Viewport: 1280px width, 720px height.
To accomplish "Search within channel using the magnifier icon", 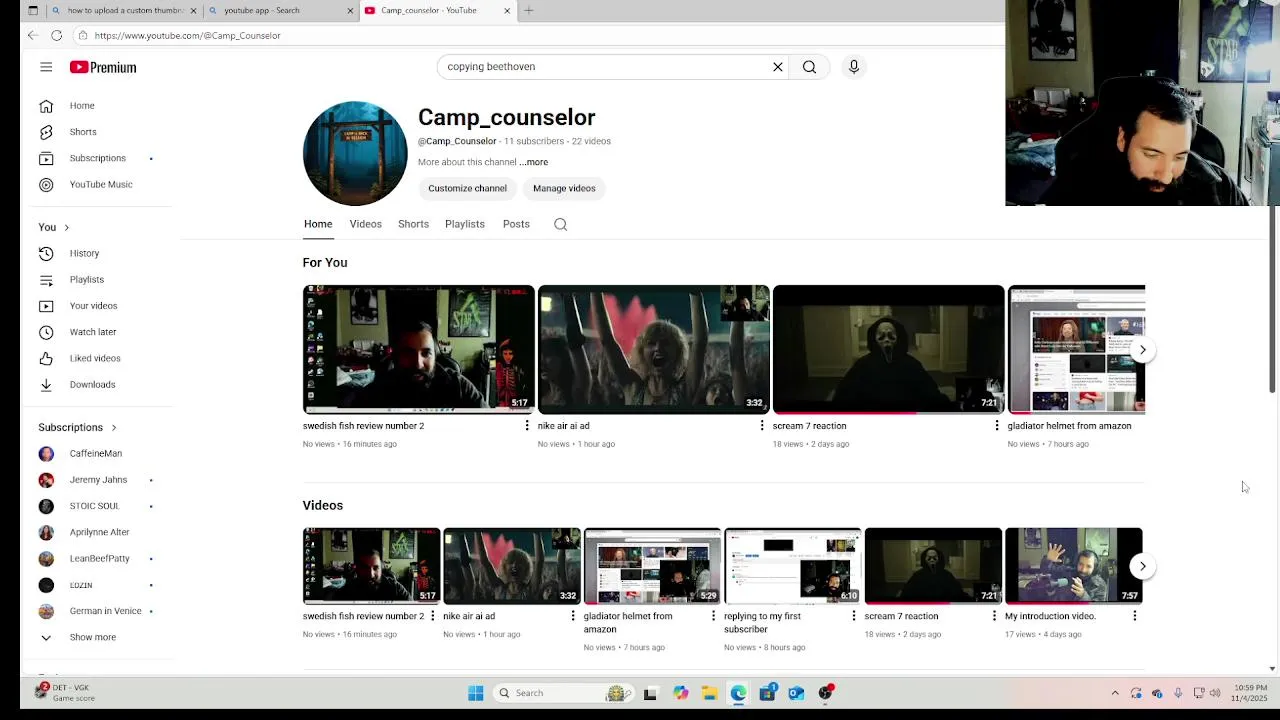I will (560, 224).
